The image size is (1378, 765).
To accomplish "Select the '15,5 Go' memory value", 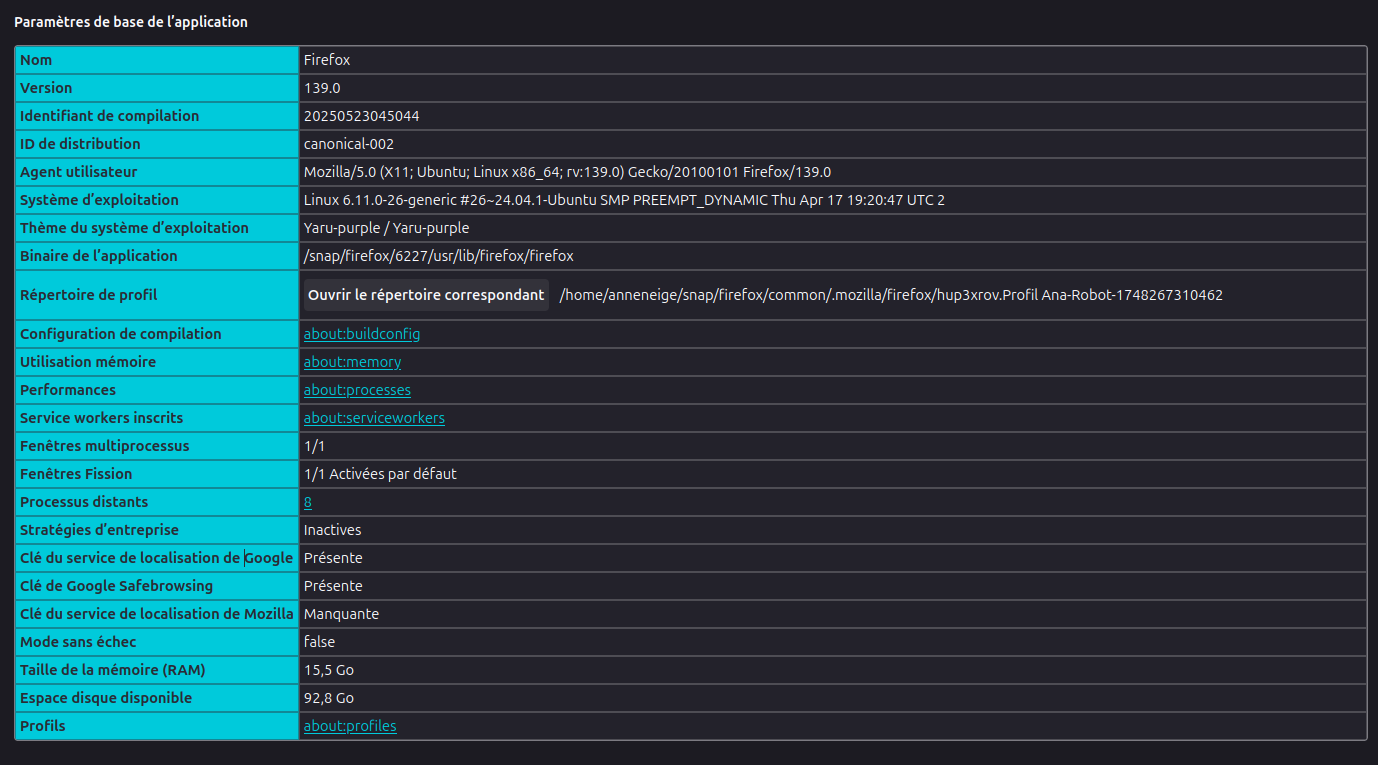I will coord(329,670).
